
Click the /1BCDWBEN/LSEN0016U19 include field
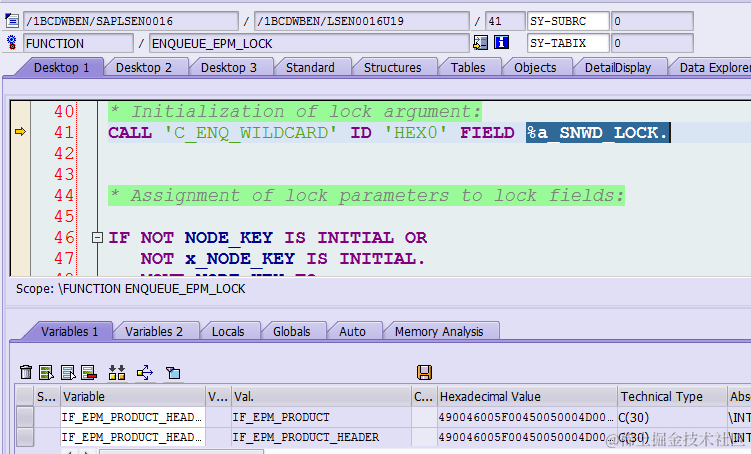[x=362, y=21]
